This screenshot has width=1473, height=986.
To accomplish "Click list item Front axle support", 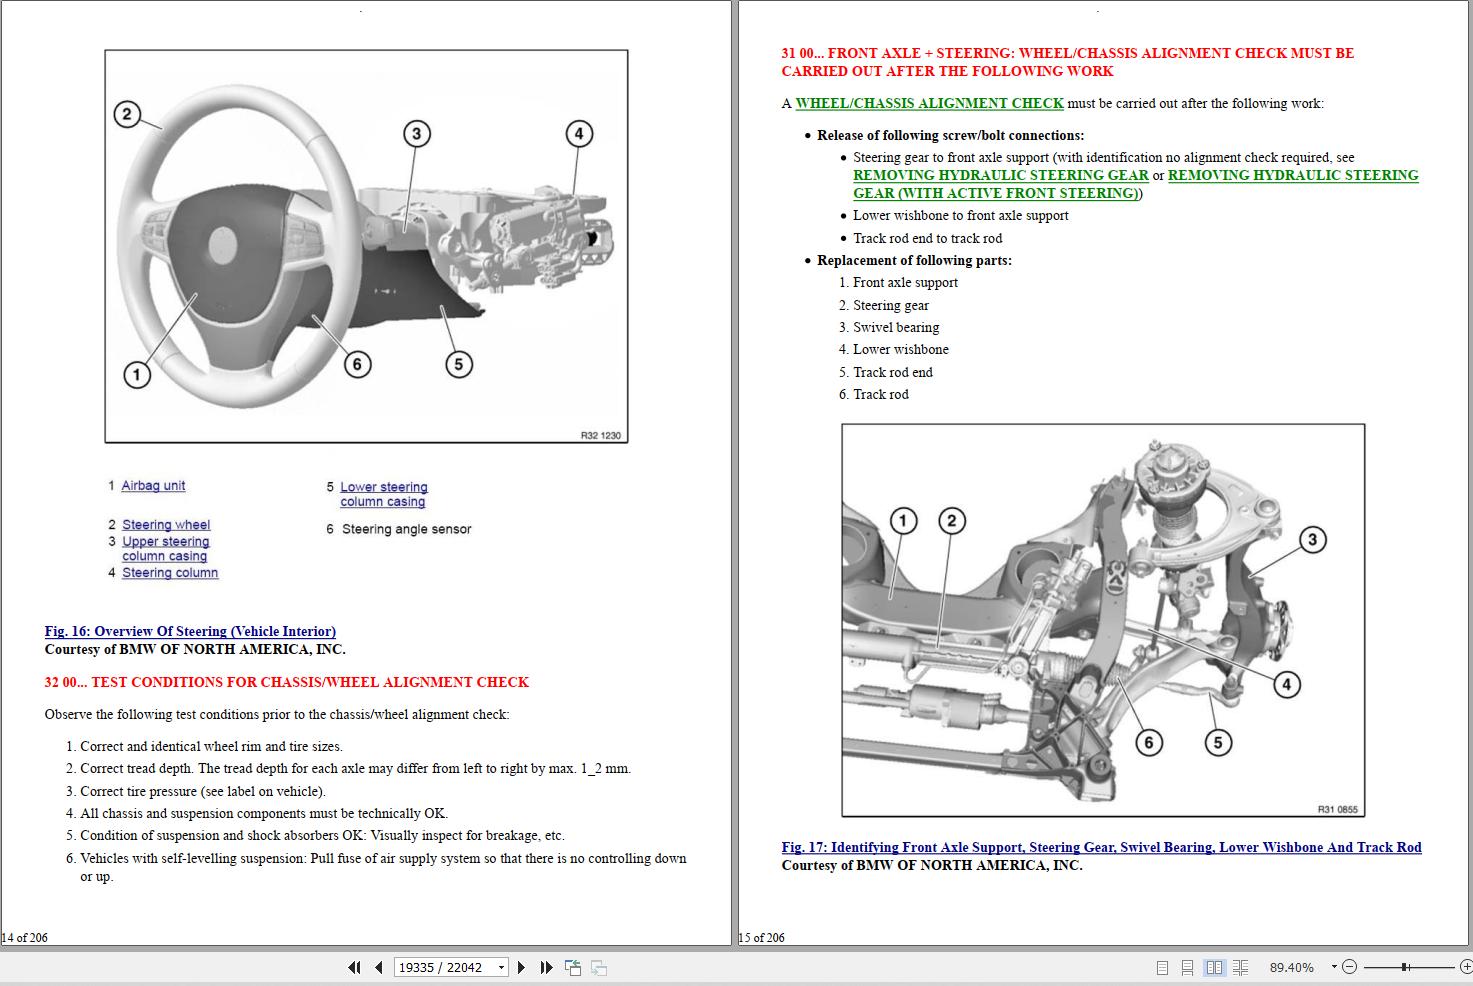I will [x=905, y=282].
